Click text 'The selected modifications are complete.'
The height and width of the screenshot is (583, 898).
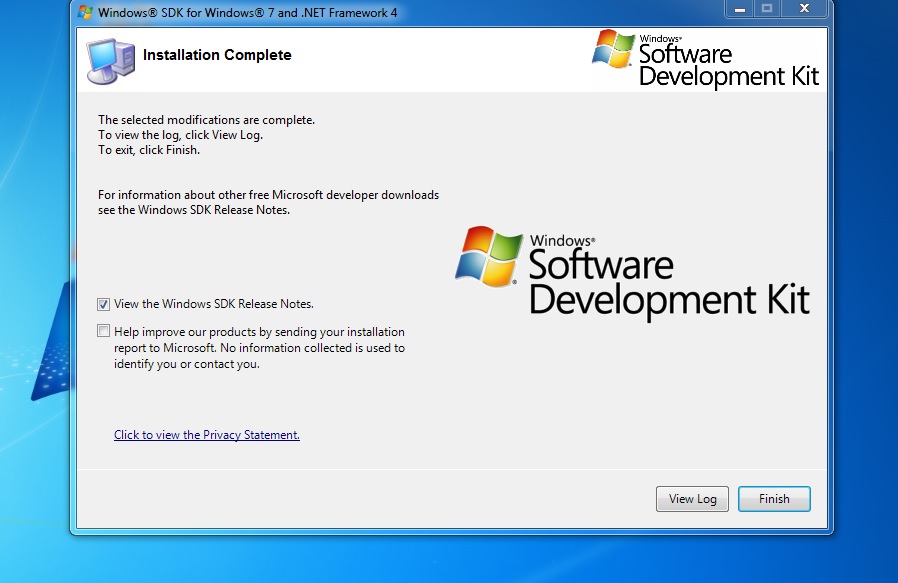pyautogui.click(x=206, y=120)
